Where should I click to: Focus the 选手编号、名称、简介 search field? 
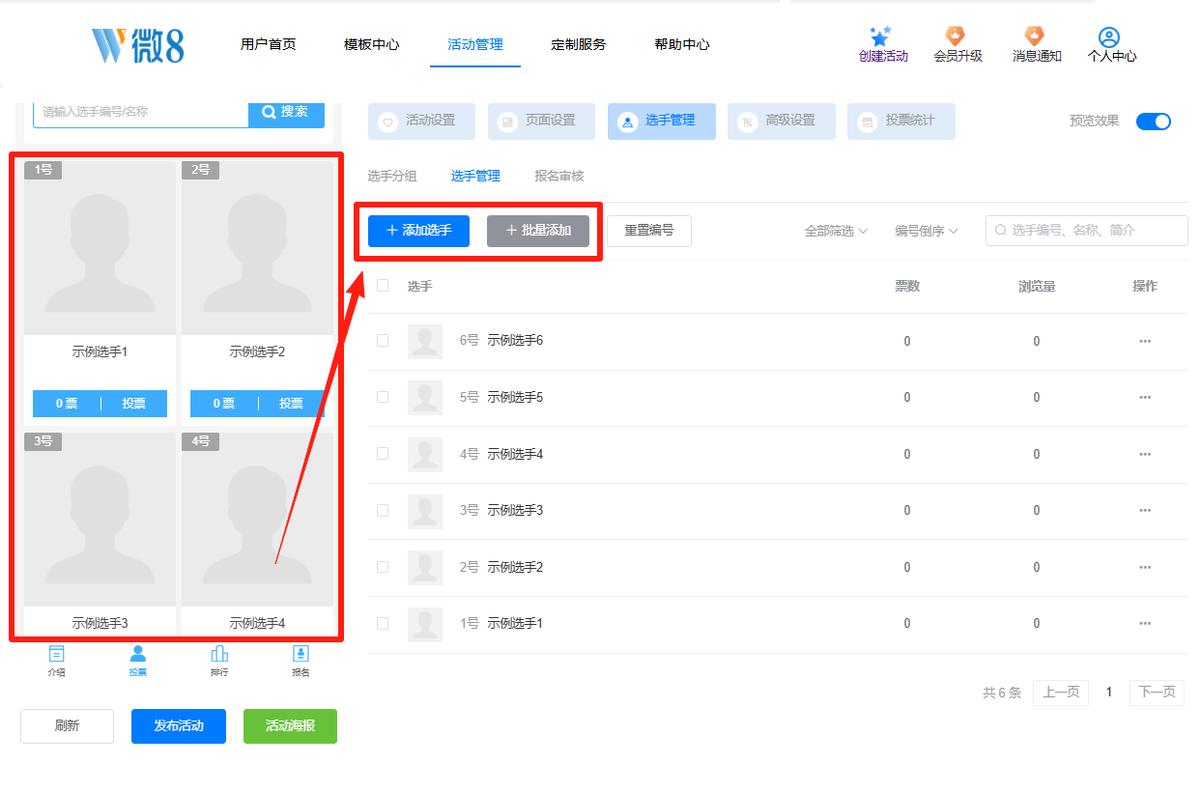1087,231
